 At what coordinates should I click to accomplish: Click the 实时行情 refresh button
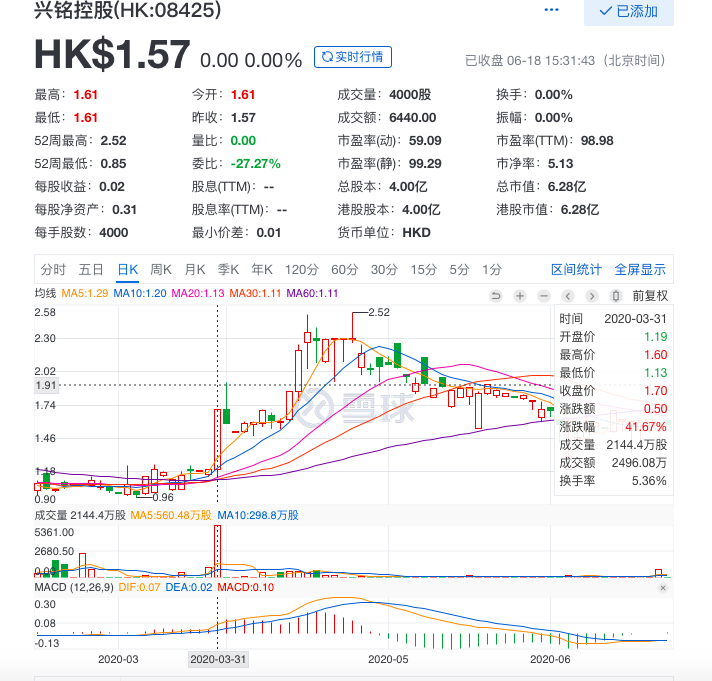[353, 57]
